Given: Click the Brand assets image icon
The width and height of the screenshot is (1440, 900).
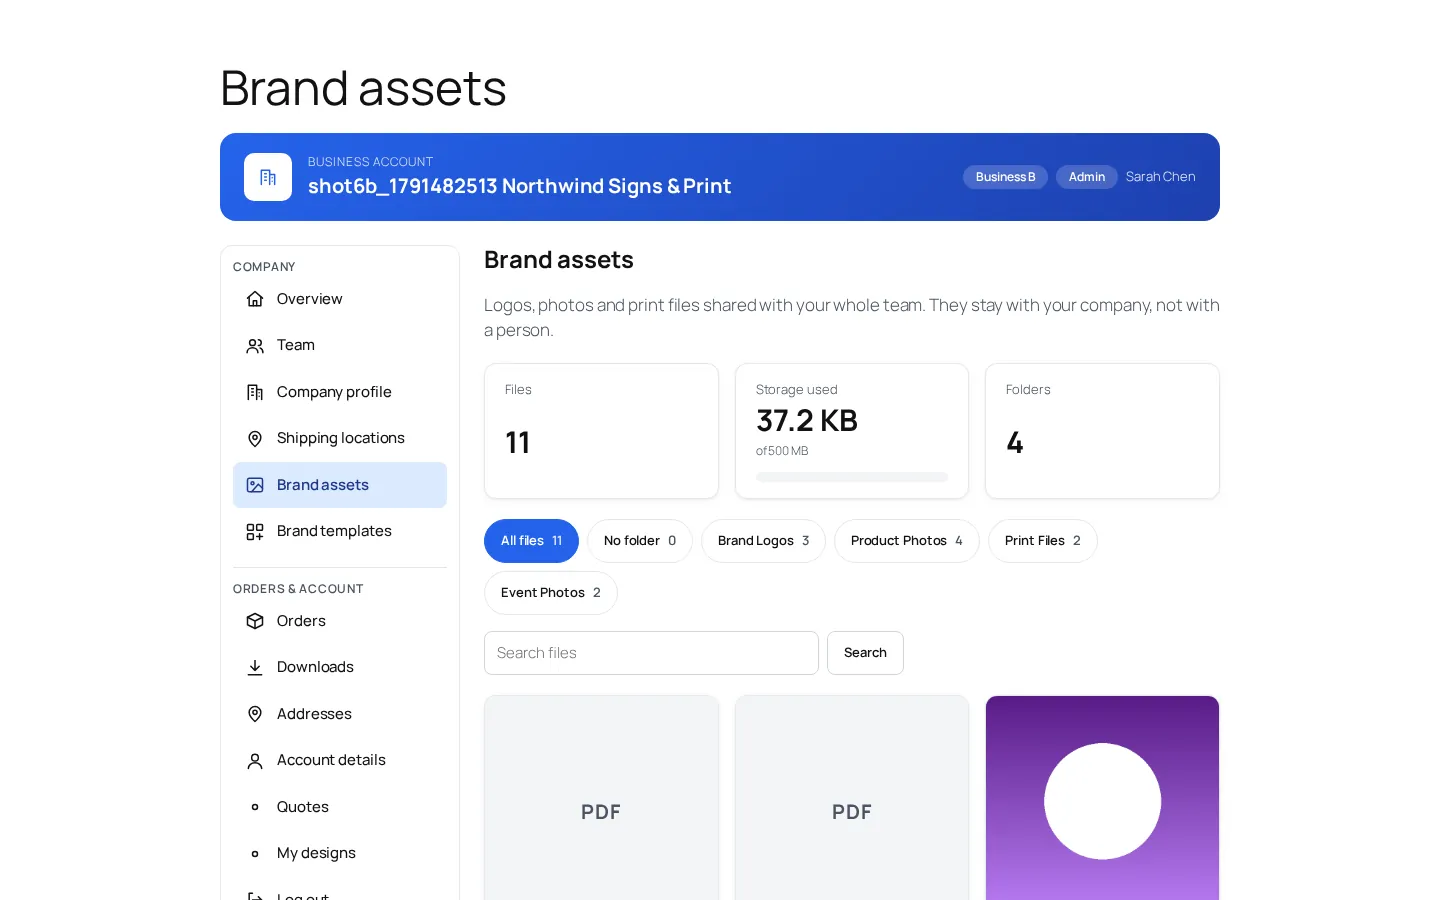Looking at the screenshot, I should tap(255, 485).
